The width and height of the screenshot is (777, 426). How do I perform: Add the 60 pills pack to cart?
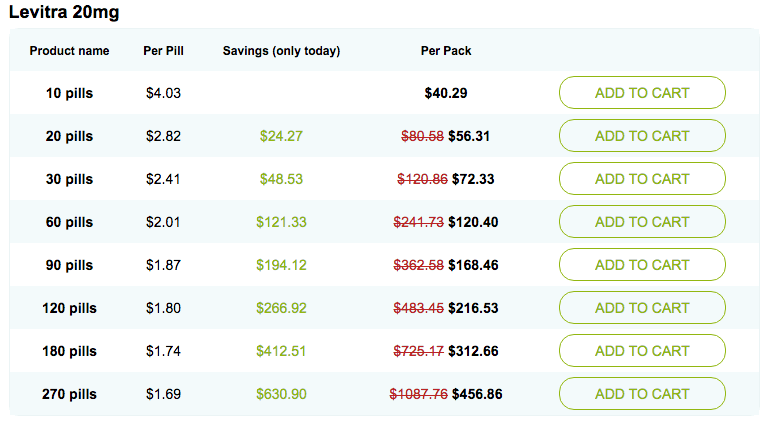(642, 222)
